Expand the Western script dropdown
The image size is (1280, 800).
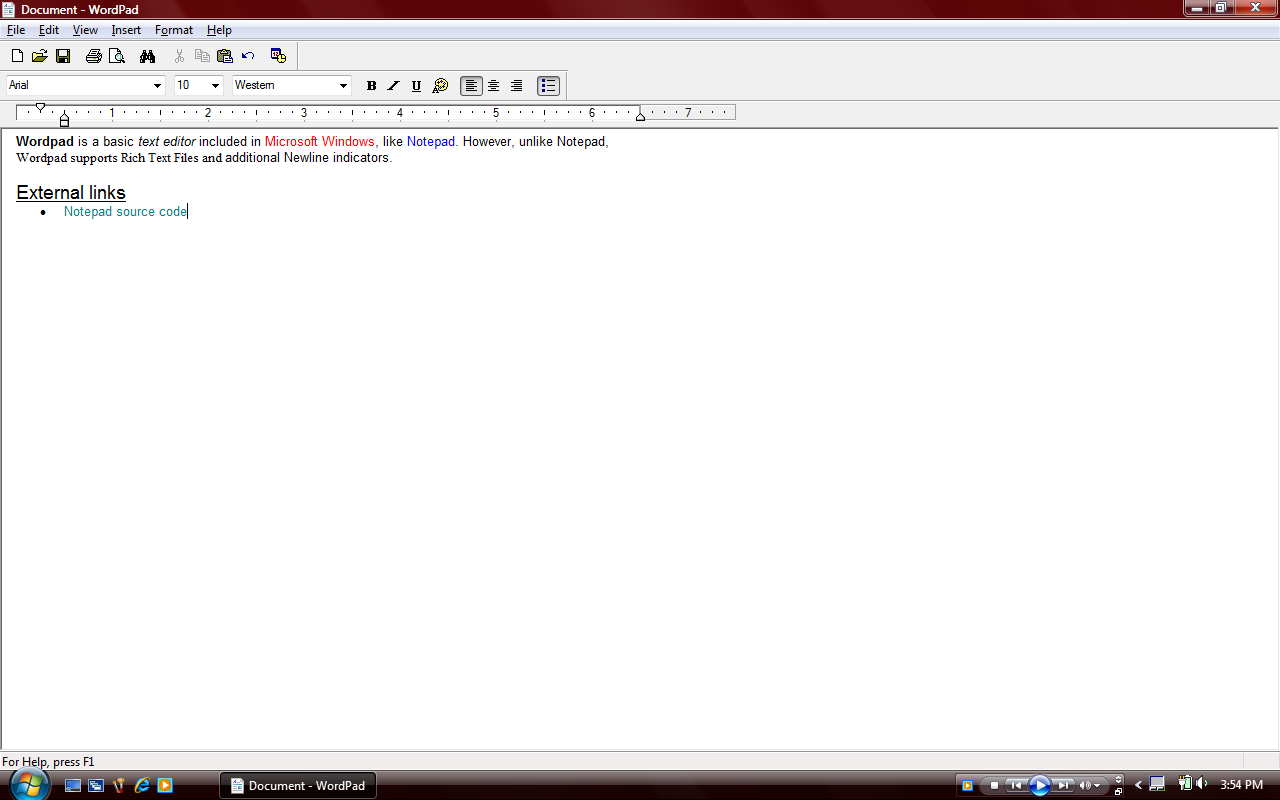coord(343,86)
